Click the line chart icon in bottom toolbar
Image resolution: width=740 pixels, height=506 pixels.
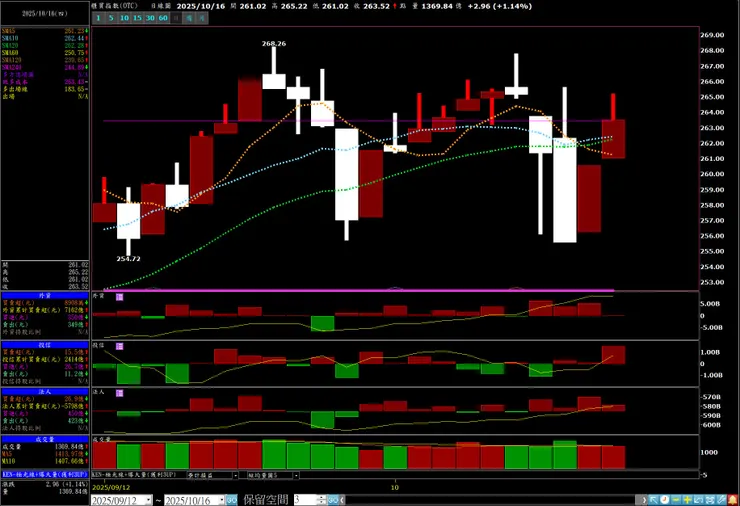click(x=698, y=499)
